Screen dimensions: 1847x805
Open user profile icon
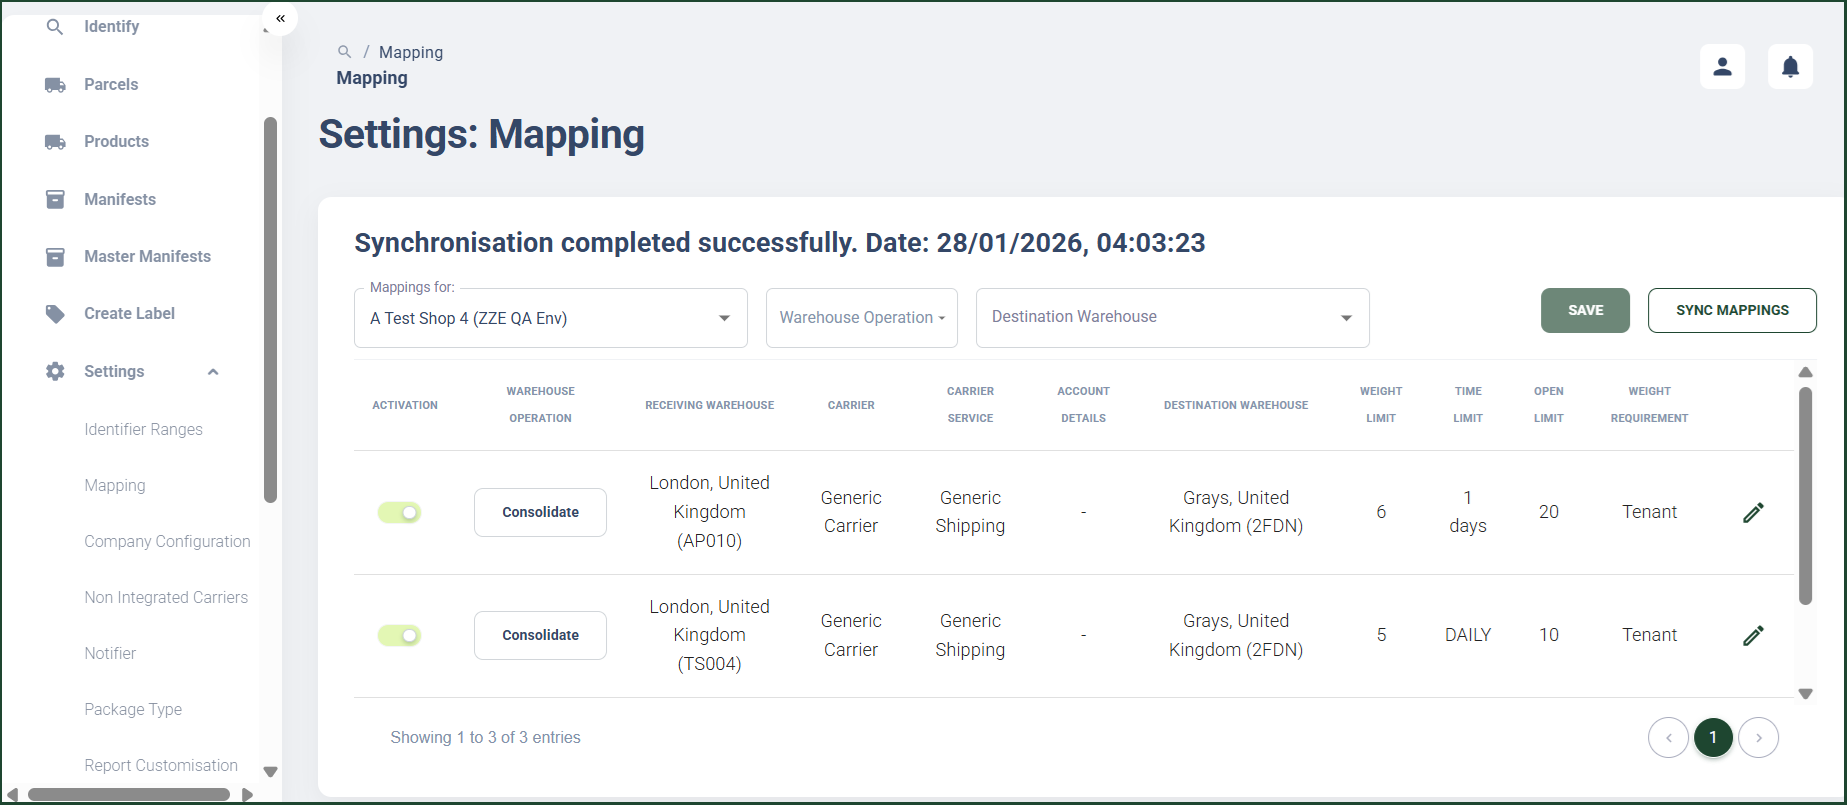coord(1722,67)
